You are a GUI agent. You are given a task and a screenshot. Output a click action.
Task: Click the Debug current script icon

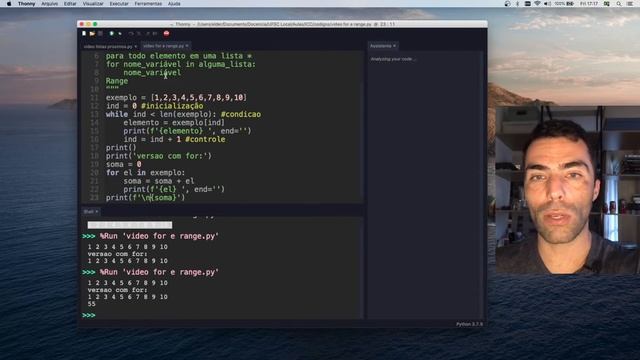(x=120, y=33)
